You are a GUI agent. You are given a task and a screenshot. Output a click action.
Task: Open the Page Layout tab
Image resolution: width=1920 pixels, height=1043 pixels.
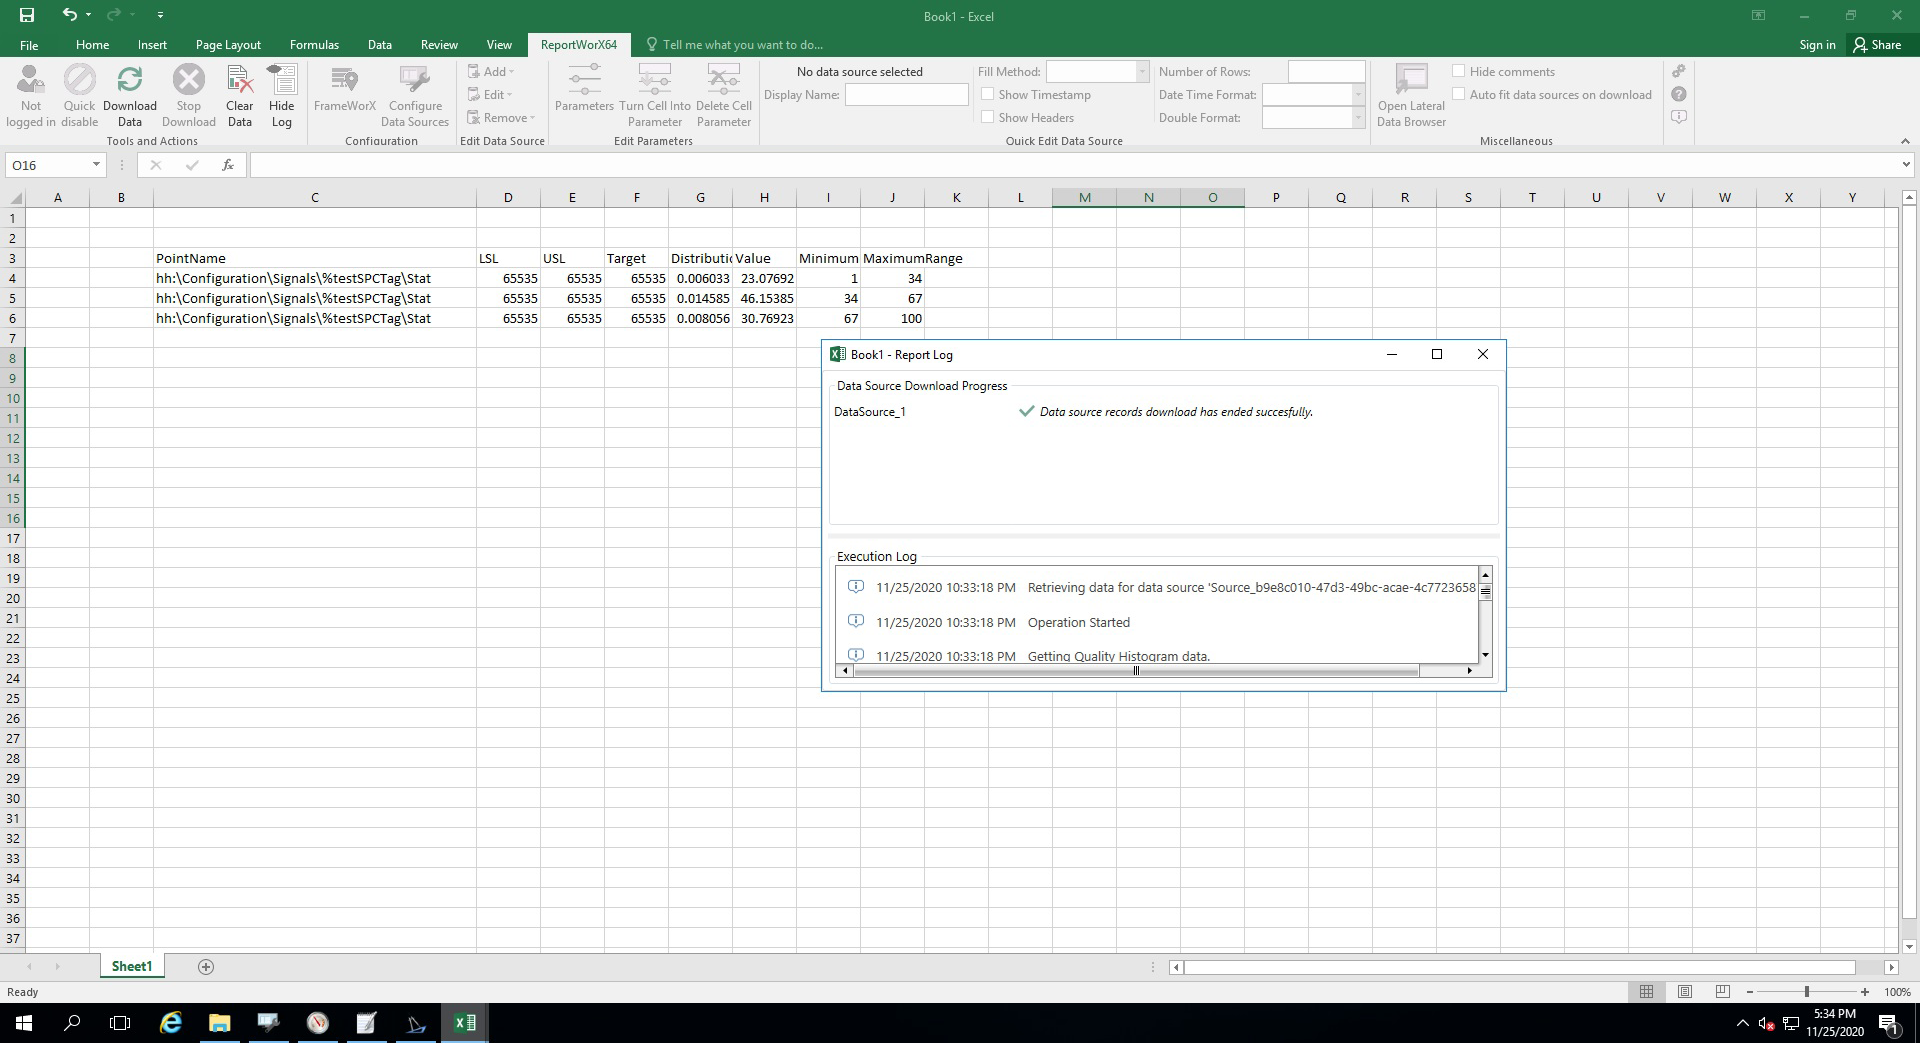tap(228, 45)
